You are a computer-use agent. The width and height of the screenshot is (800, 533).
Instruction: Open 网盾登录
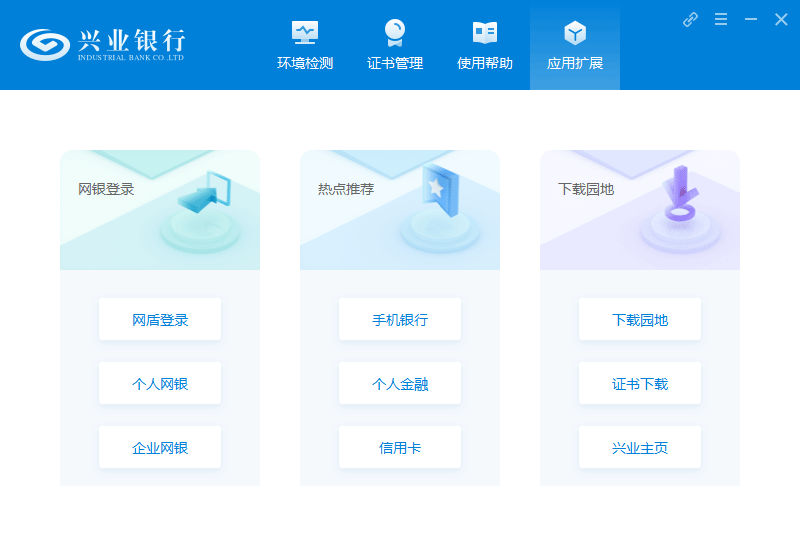(x=160, y=319)
